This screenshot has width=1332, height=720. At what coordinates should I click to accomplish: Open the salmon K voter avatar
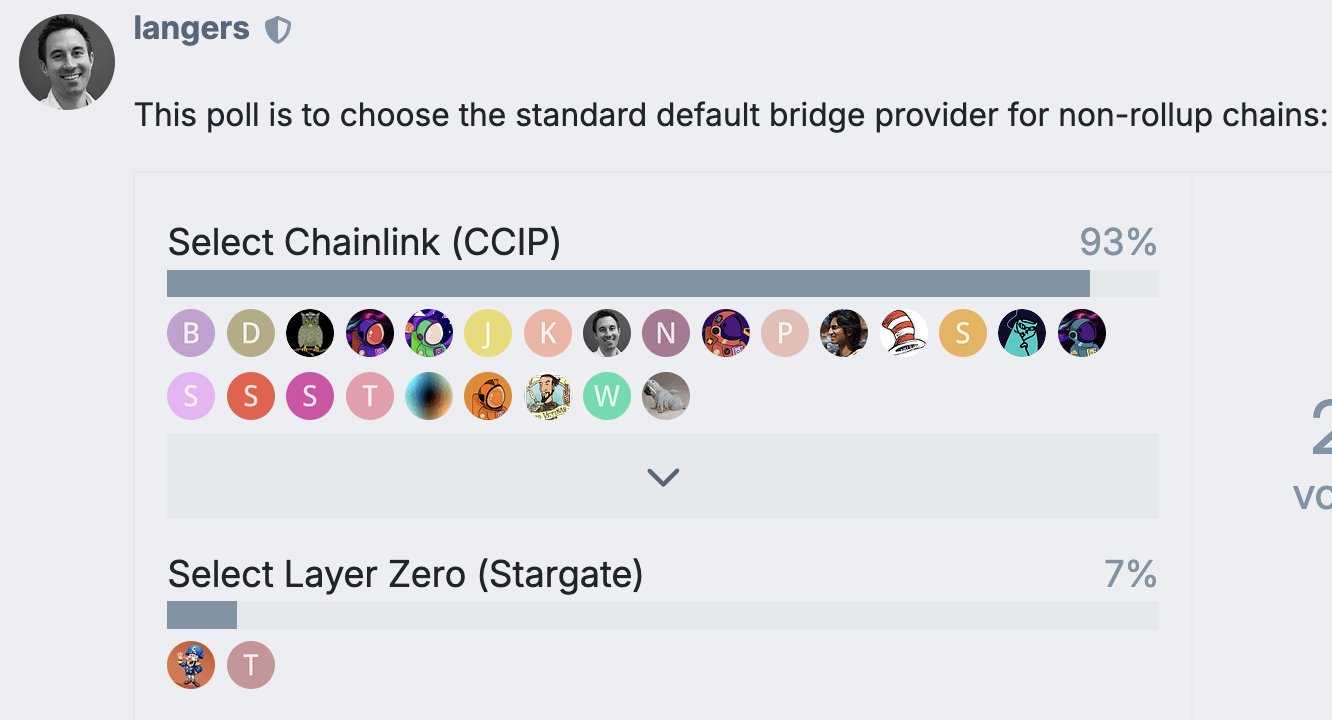tap(548, 333)
